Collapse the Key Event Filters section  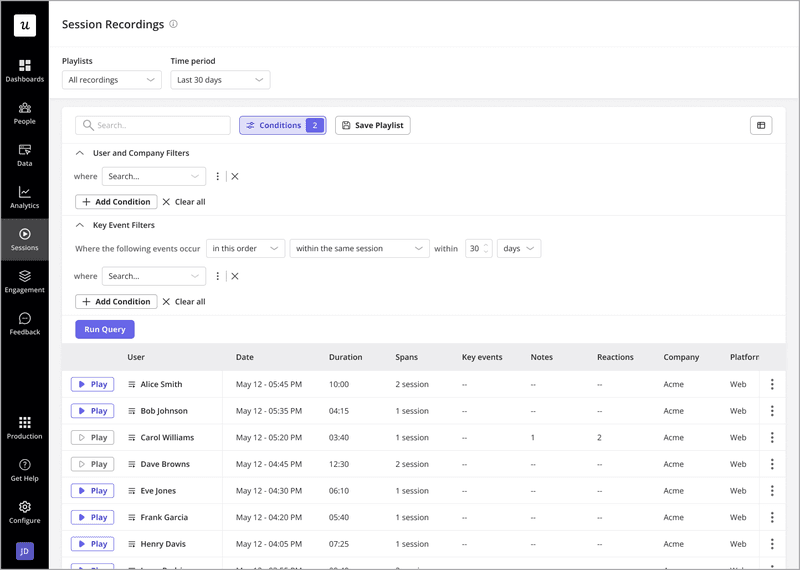point(80,225)
